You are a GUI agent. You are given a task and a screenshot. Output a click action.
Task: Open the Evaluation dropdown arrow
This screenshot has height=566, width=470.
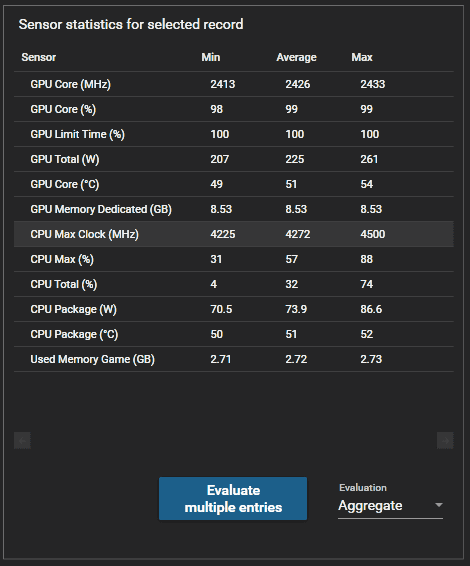[x=439, y=505]
